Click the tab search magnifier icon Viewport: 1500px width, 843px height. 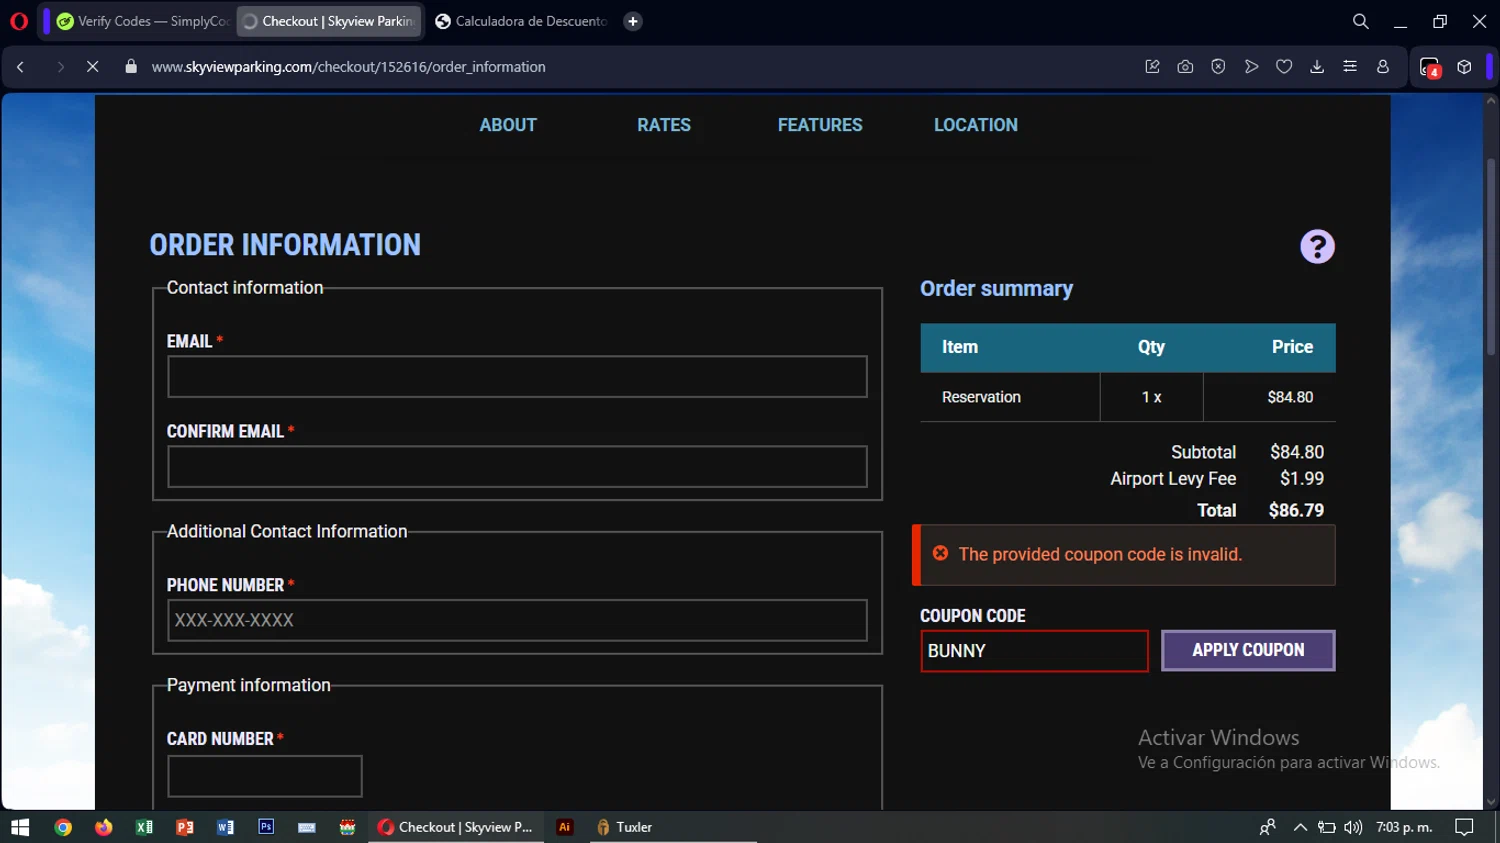1361,21
